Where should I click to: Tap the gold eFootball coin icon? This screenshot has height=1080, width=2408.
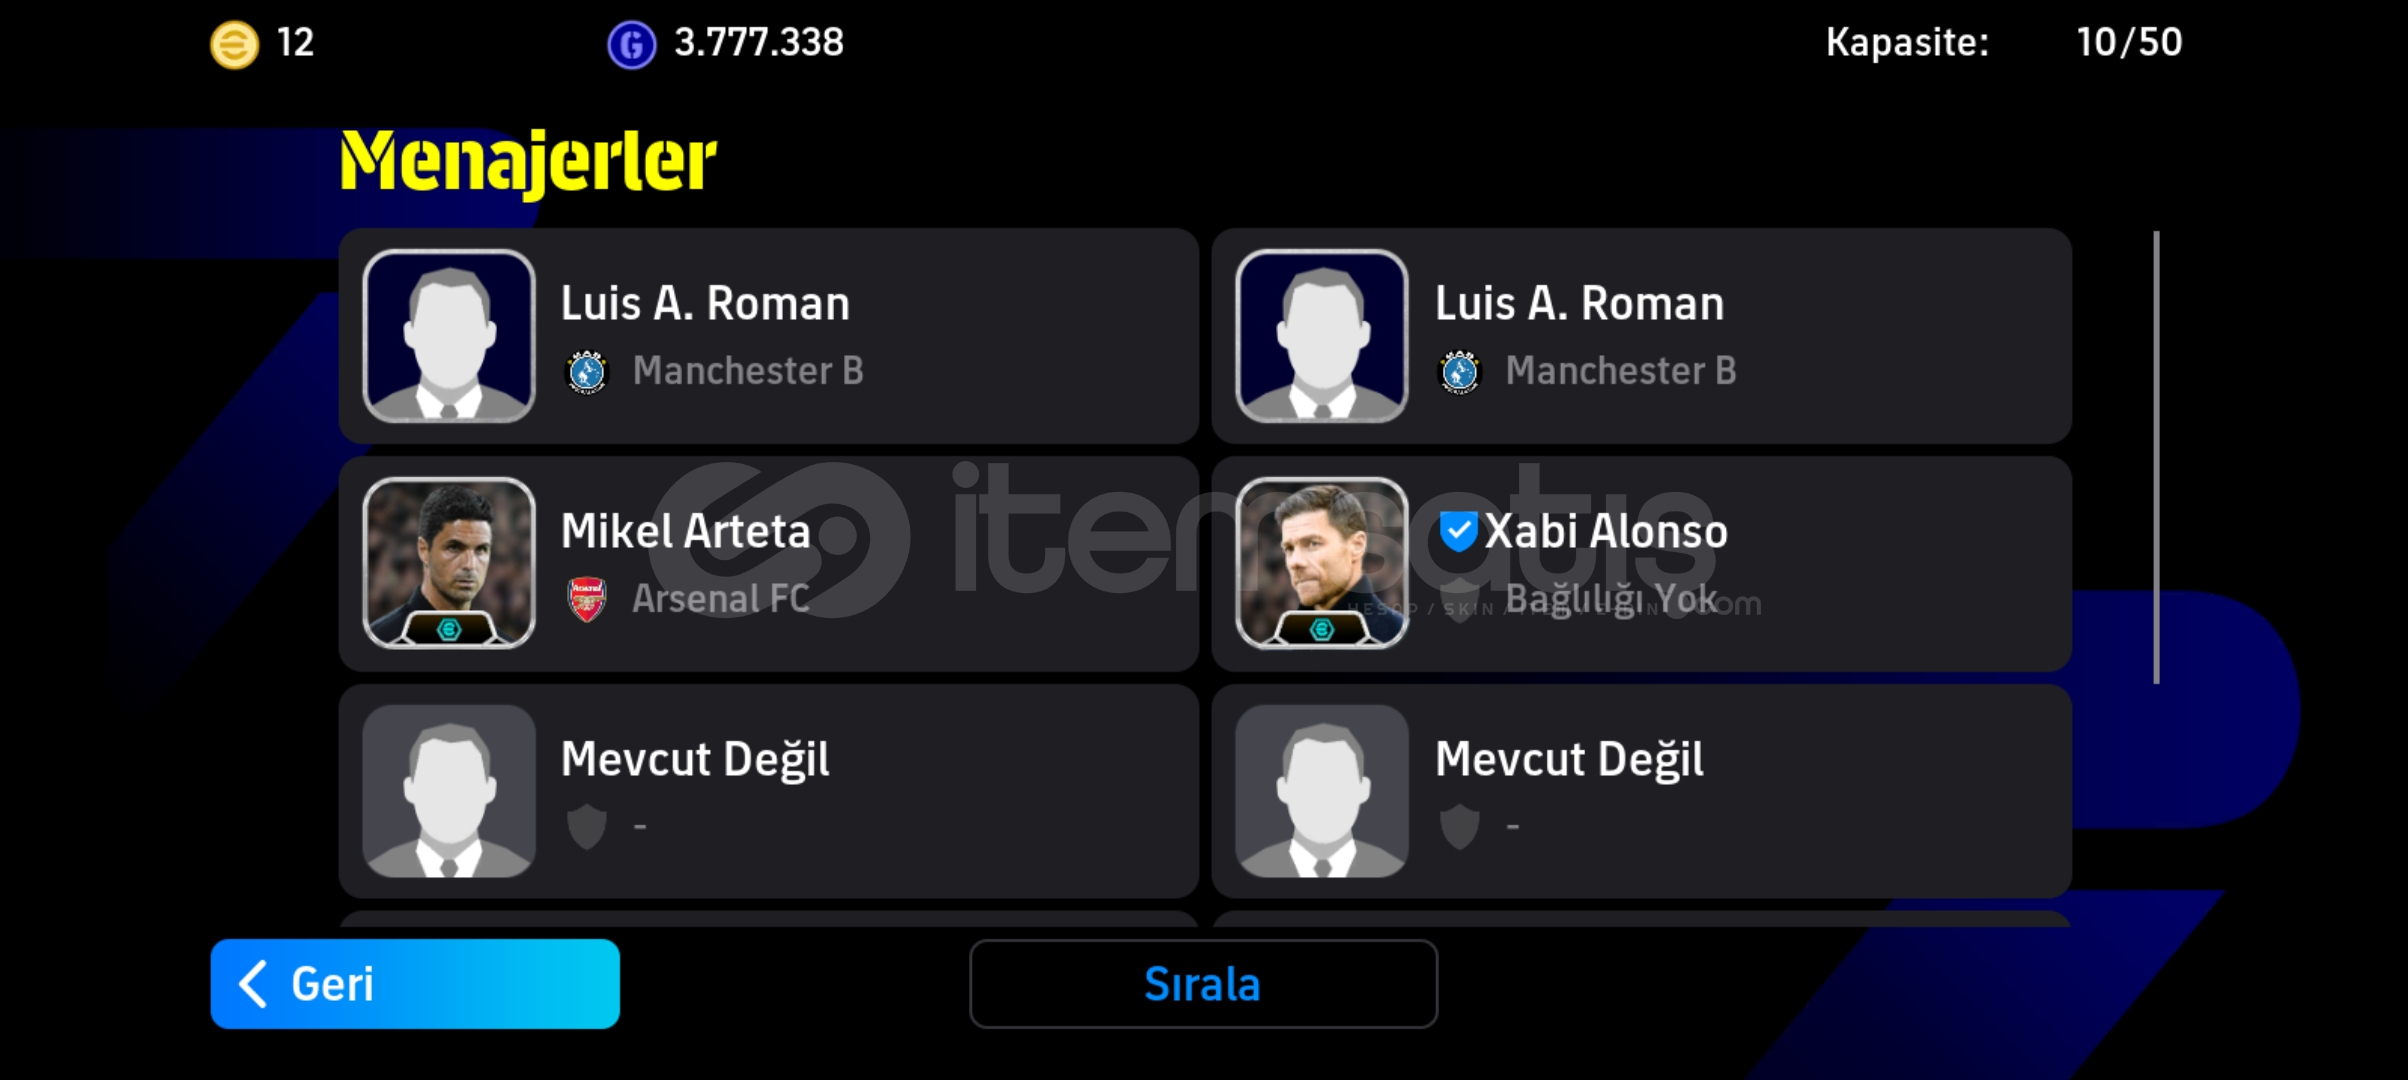tap(234, 45)
